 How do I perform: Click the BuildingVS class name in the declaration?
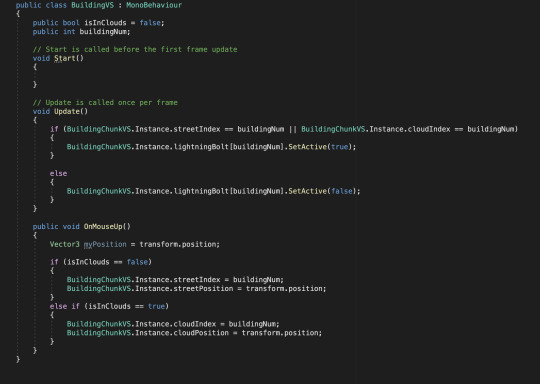click(92, 5)
